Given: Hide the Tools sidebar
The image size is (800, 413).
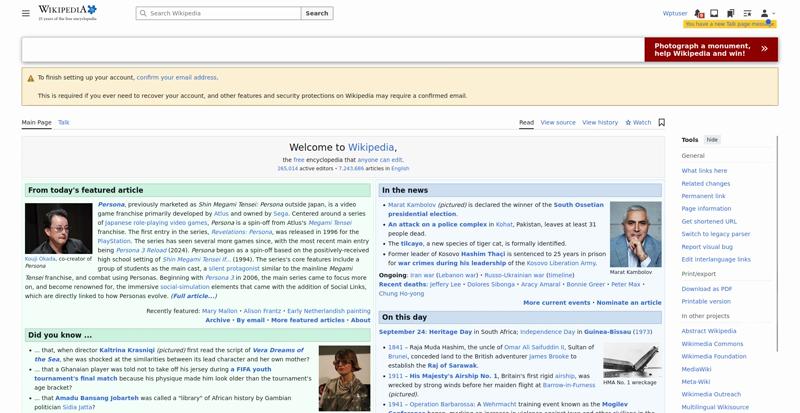Looking at the screenshot, I should point(712,140).
